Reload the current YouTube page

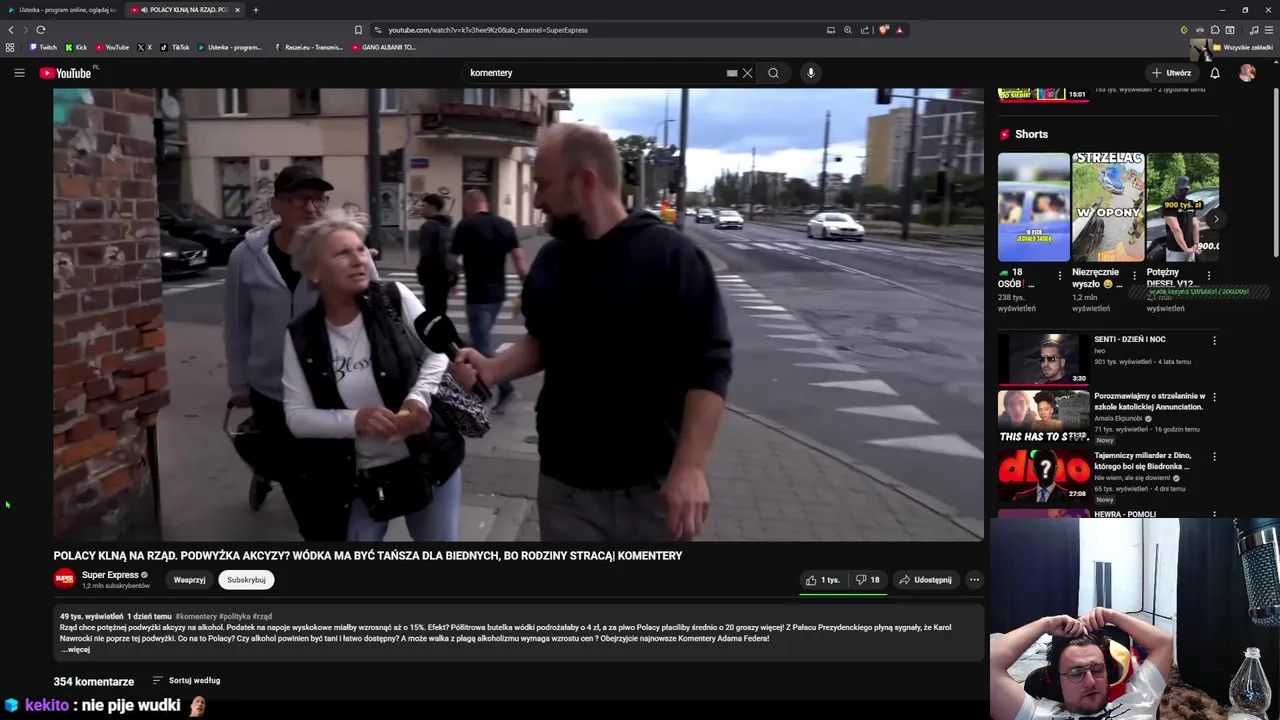pos(41,30)
